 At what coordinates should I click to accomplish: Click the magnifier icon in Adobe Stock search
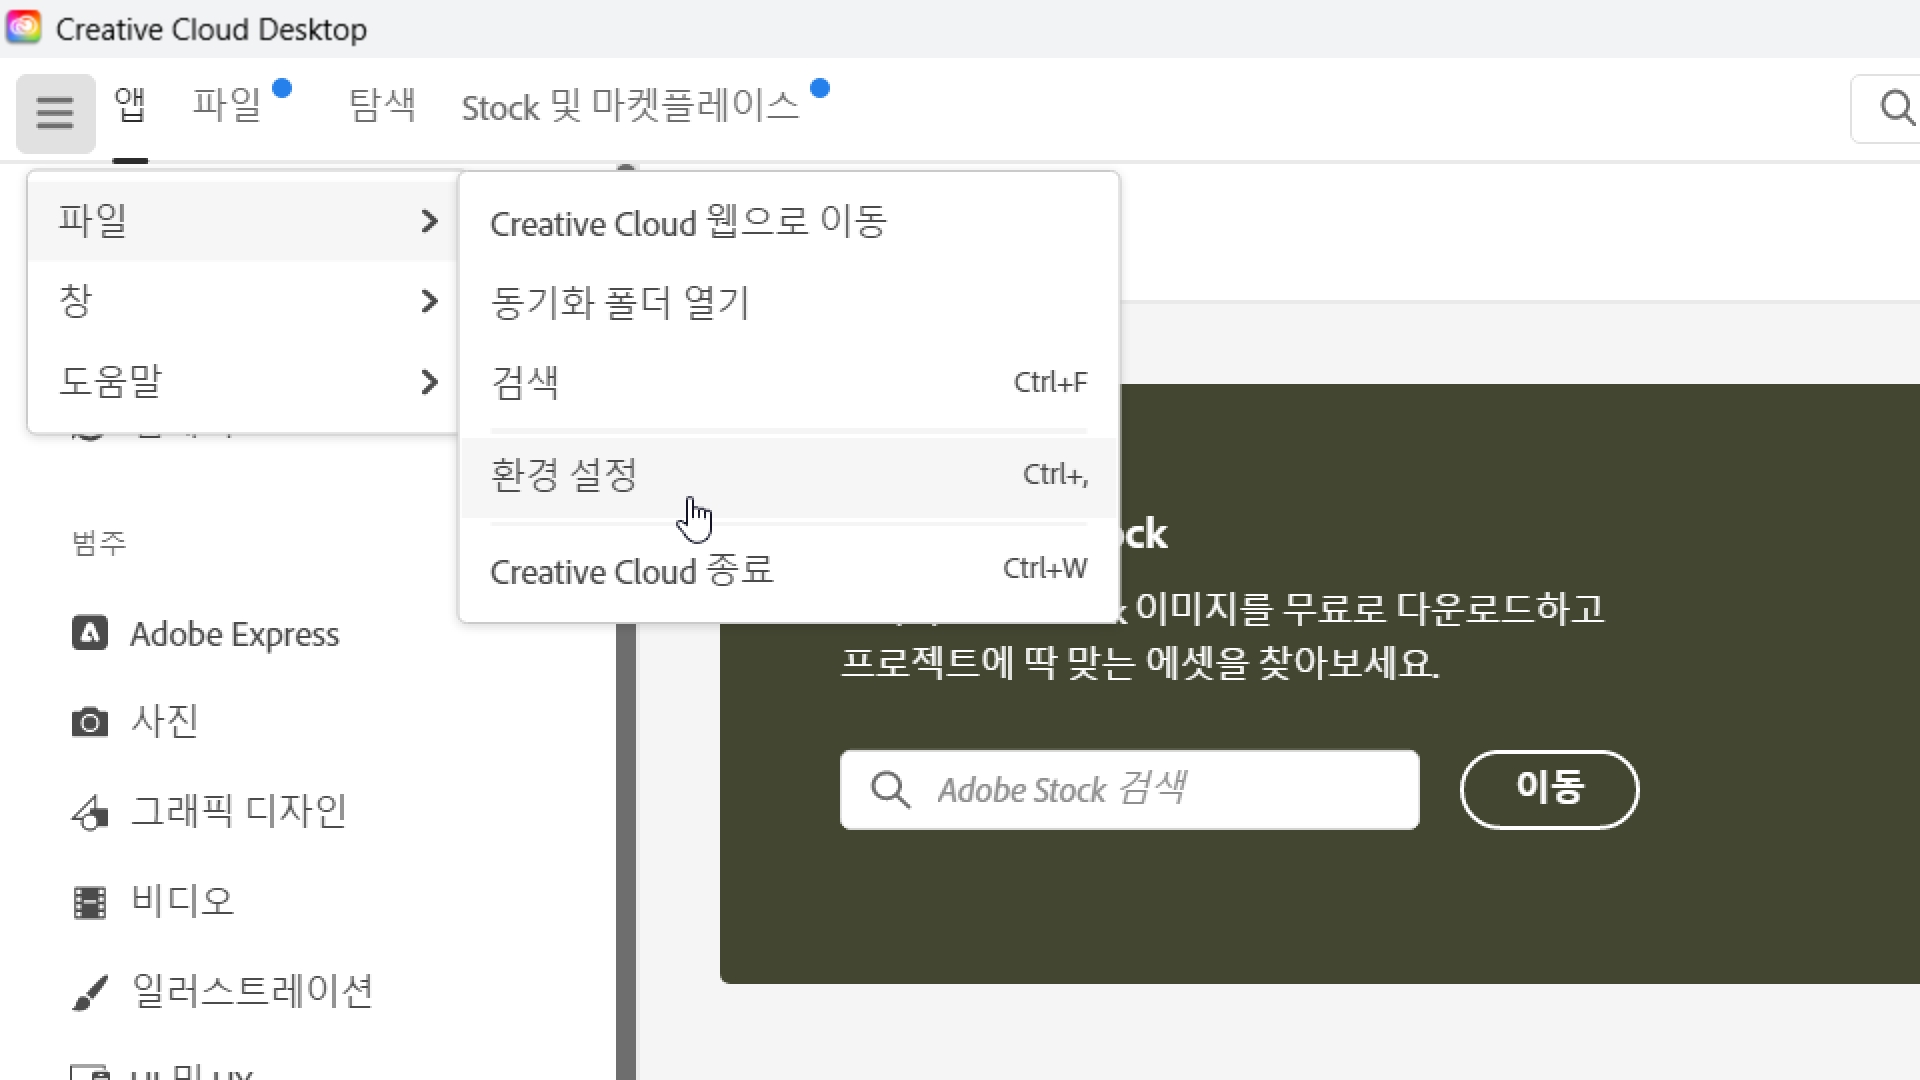click(x=890, y=790)
